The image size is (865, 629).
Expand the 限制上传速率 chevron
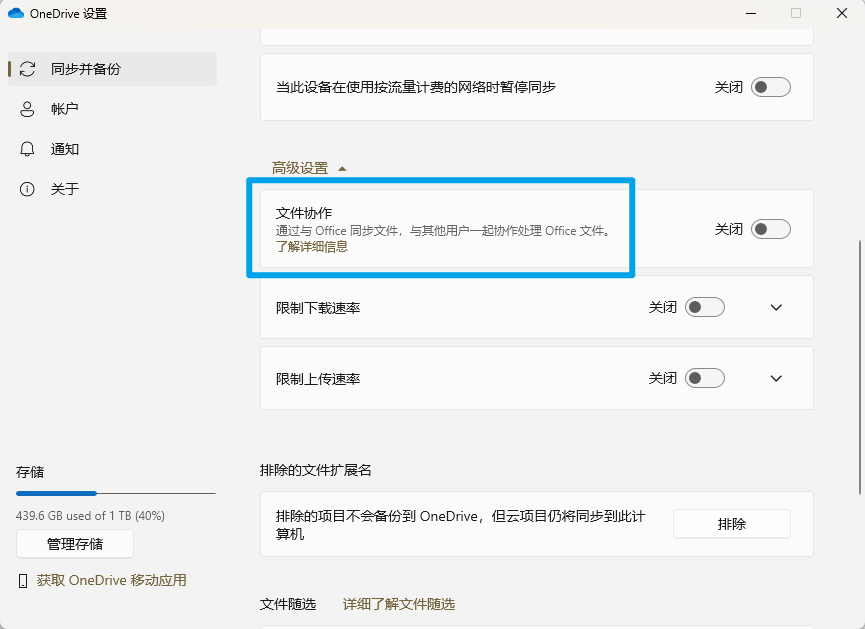[777, 378]
